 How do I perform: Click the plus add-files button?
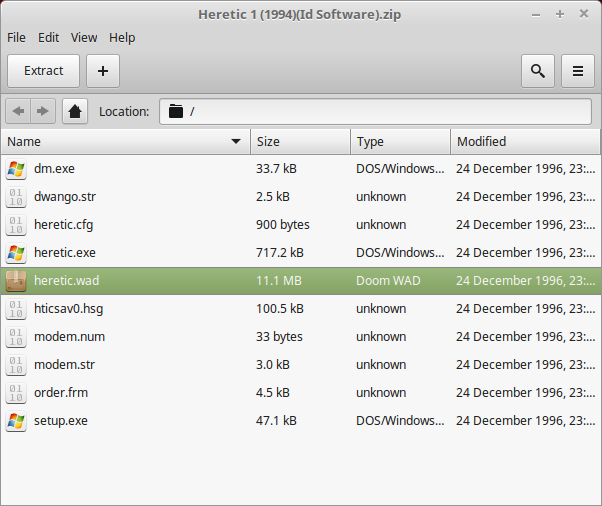pyautogui.click(x=103, y=71)
